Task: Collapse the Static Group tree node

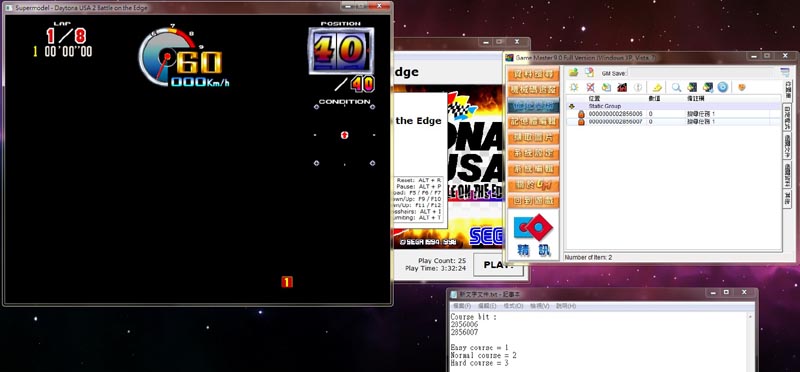Action: [x=572, y=106]
